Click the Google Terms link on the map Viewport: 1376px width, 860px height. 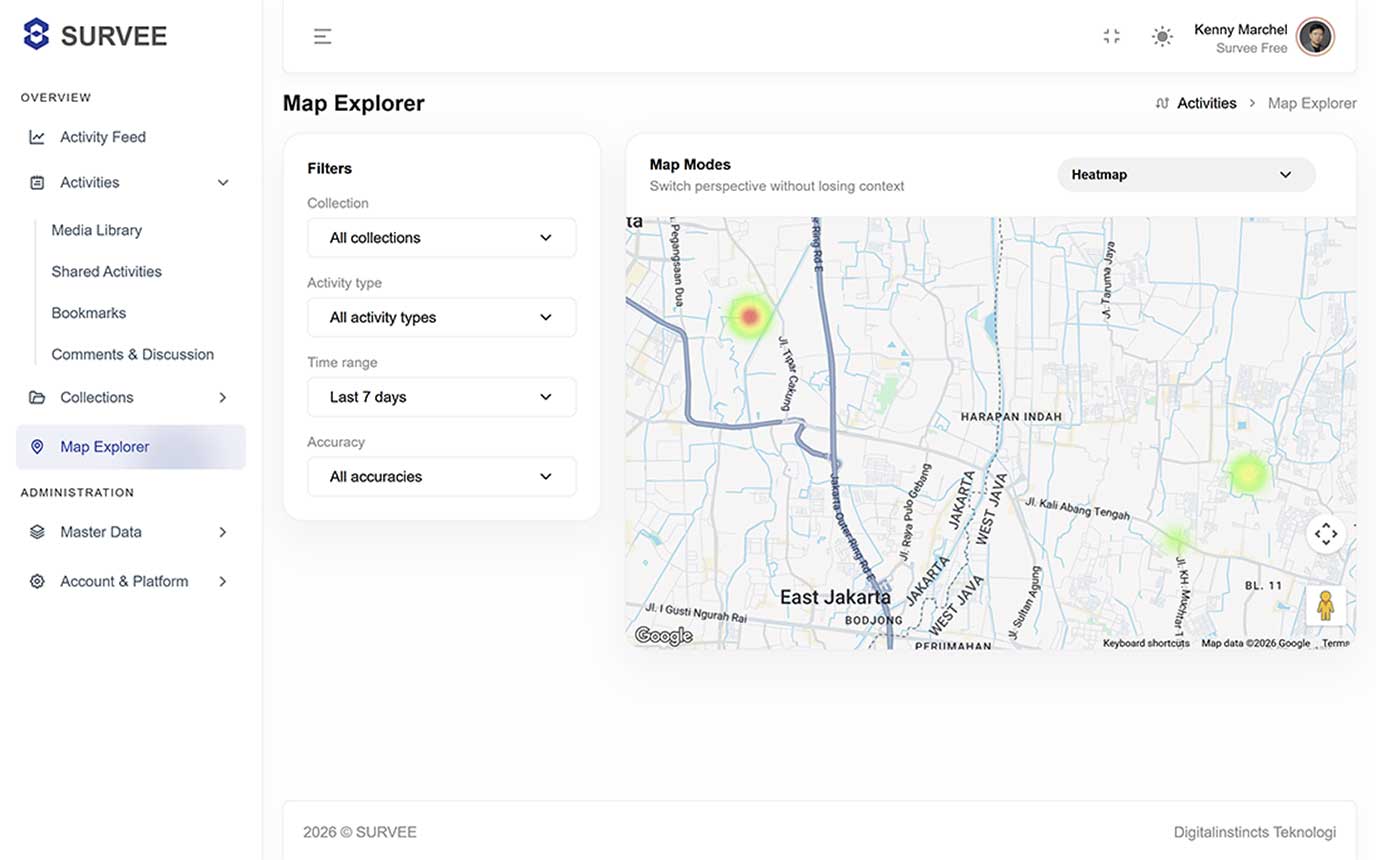[x=1337, y=643]
